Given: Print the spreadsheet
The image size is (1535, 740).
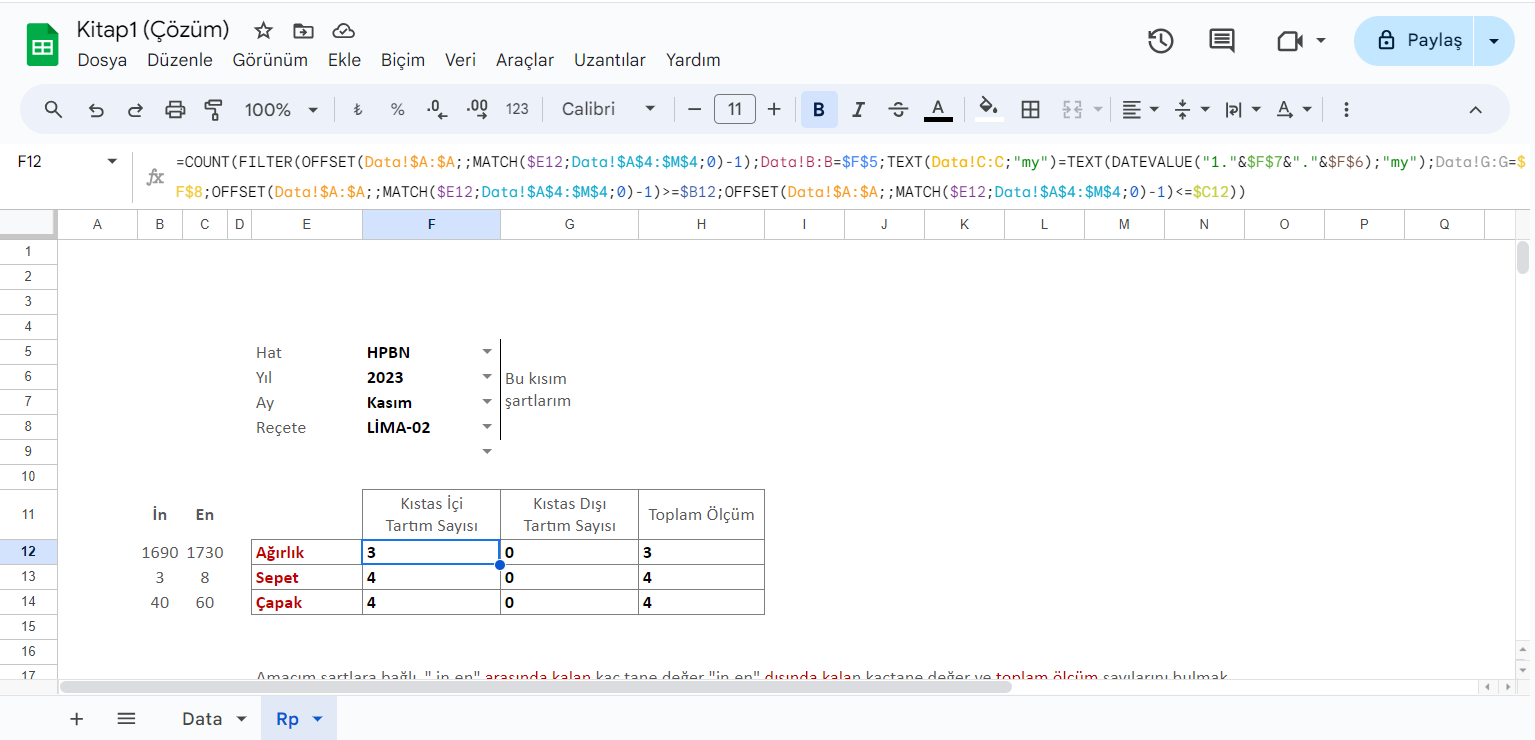Looking at the screenshot, I should tap(175, 109).
